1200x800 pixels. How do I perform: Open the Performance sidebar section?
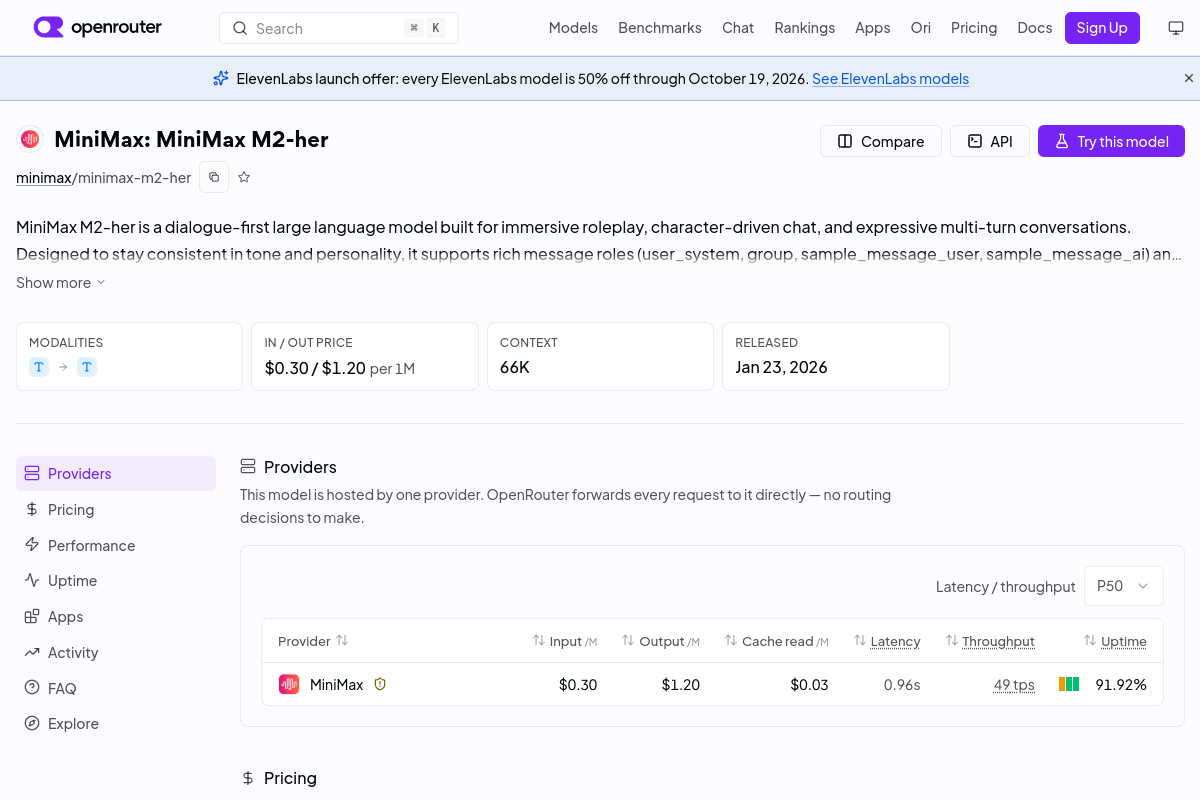pos(116,546)
